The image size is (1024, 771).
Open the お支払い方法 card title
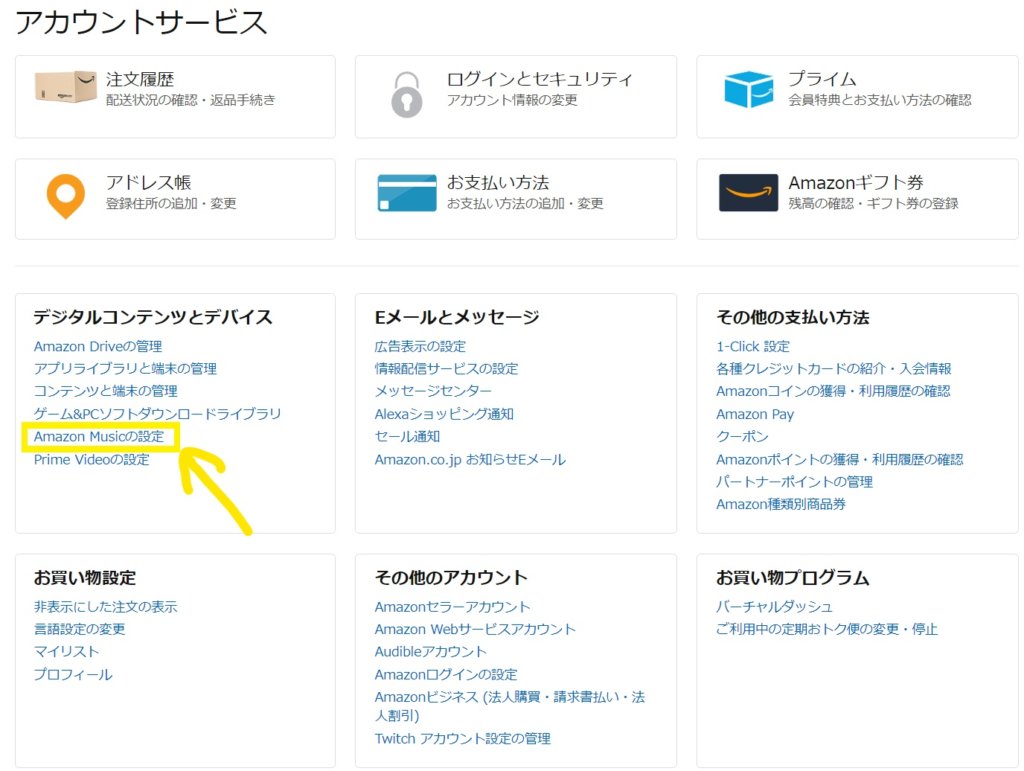pyautogui.click(x=498, y=183)
